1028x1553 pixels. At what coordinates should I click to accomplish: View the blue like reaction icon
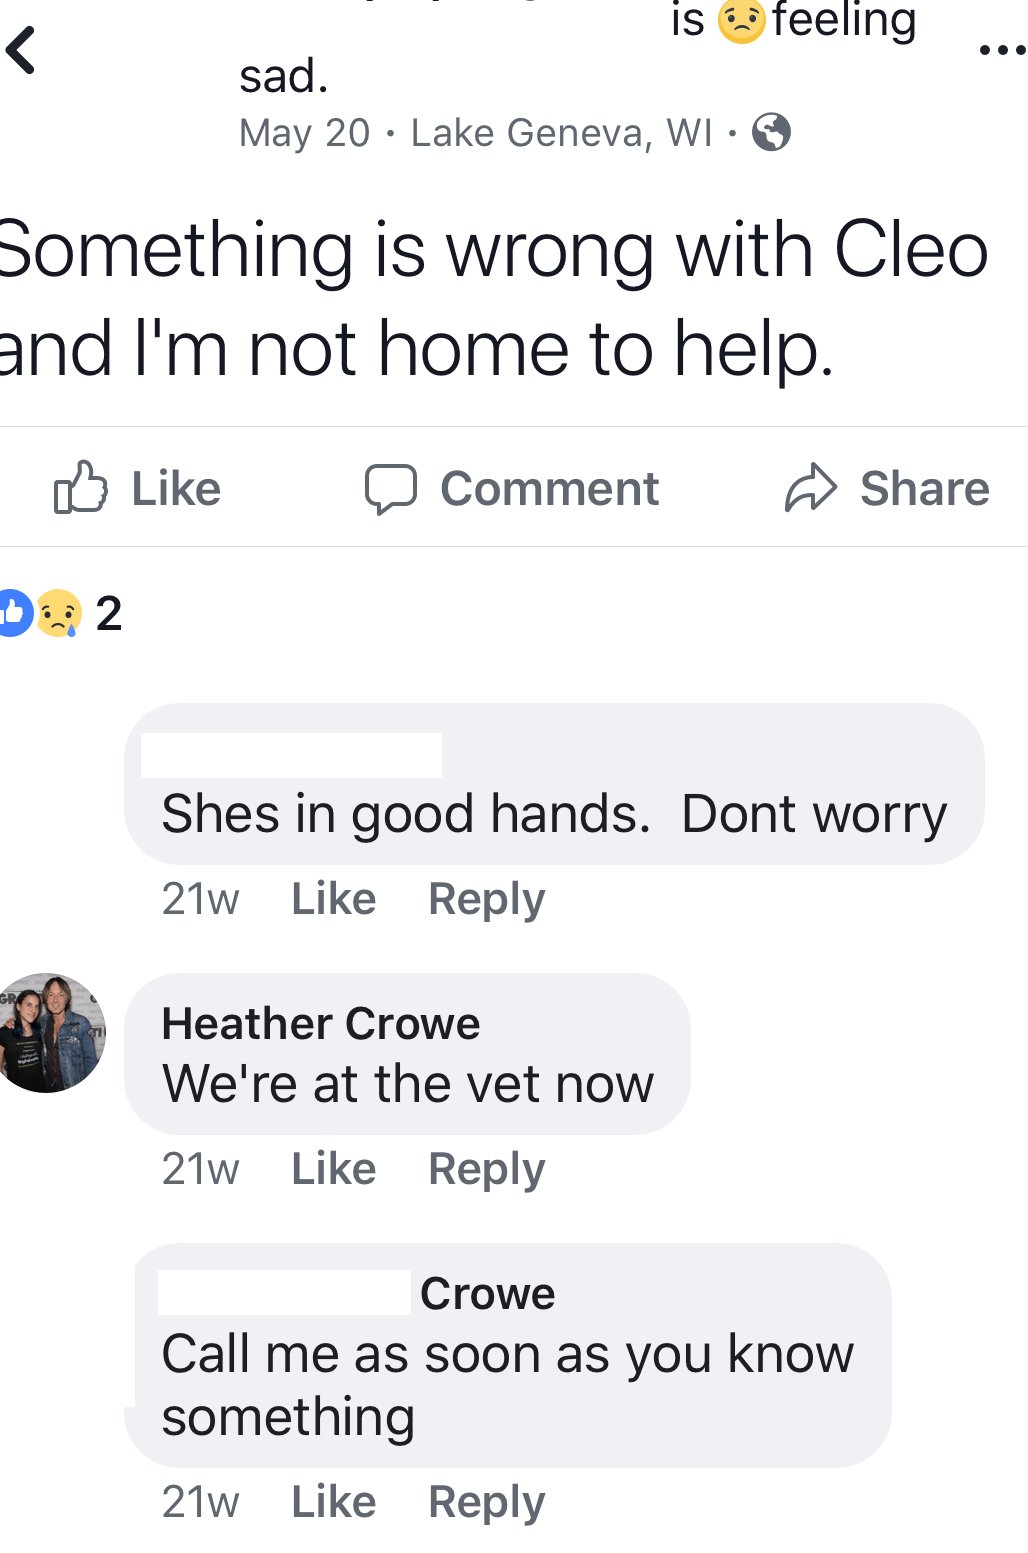[12, 613]
